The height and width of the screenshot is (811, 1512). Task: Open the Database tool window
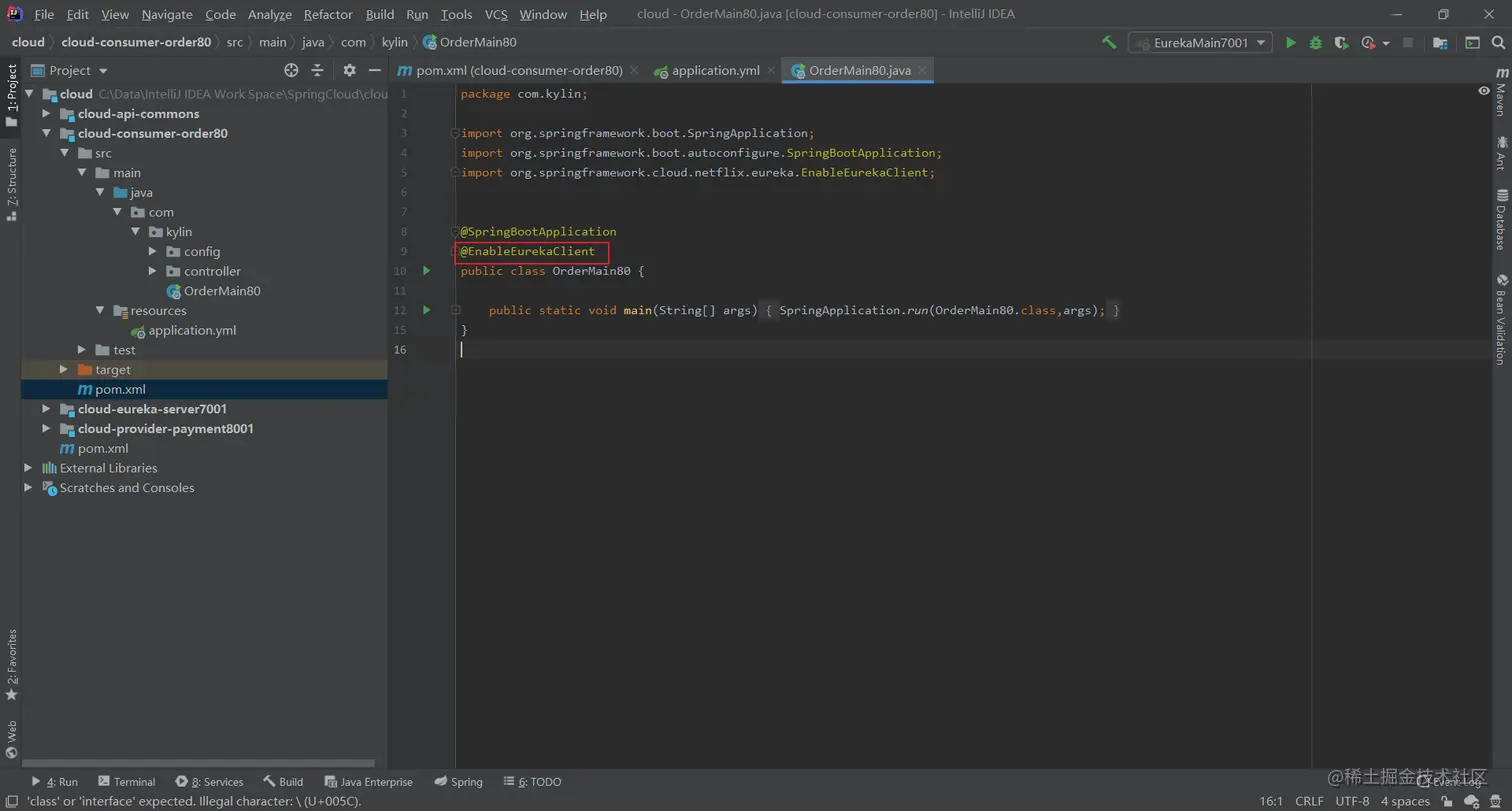point(1500,219)
